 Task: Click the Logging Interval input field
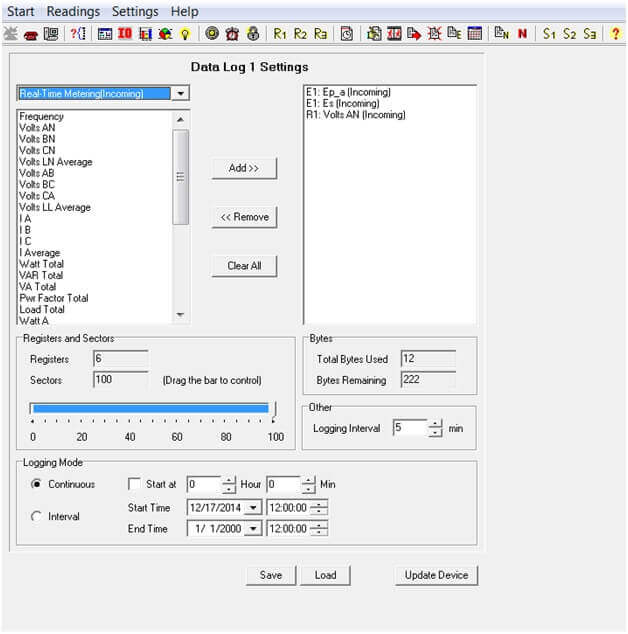(x=409, y=428)
